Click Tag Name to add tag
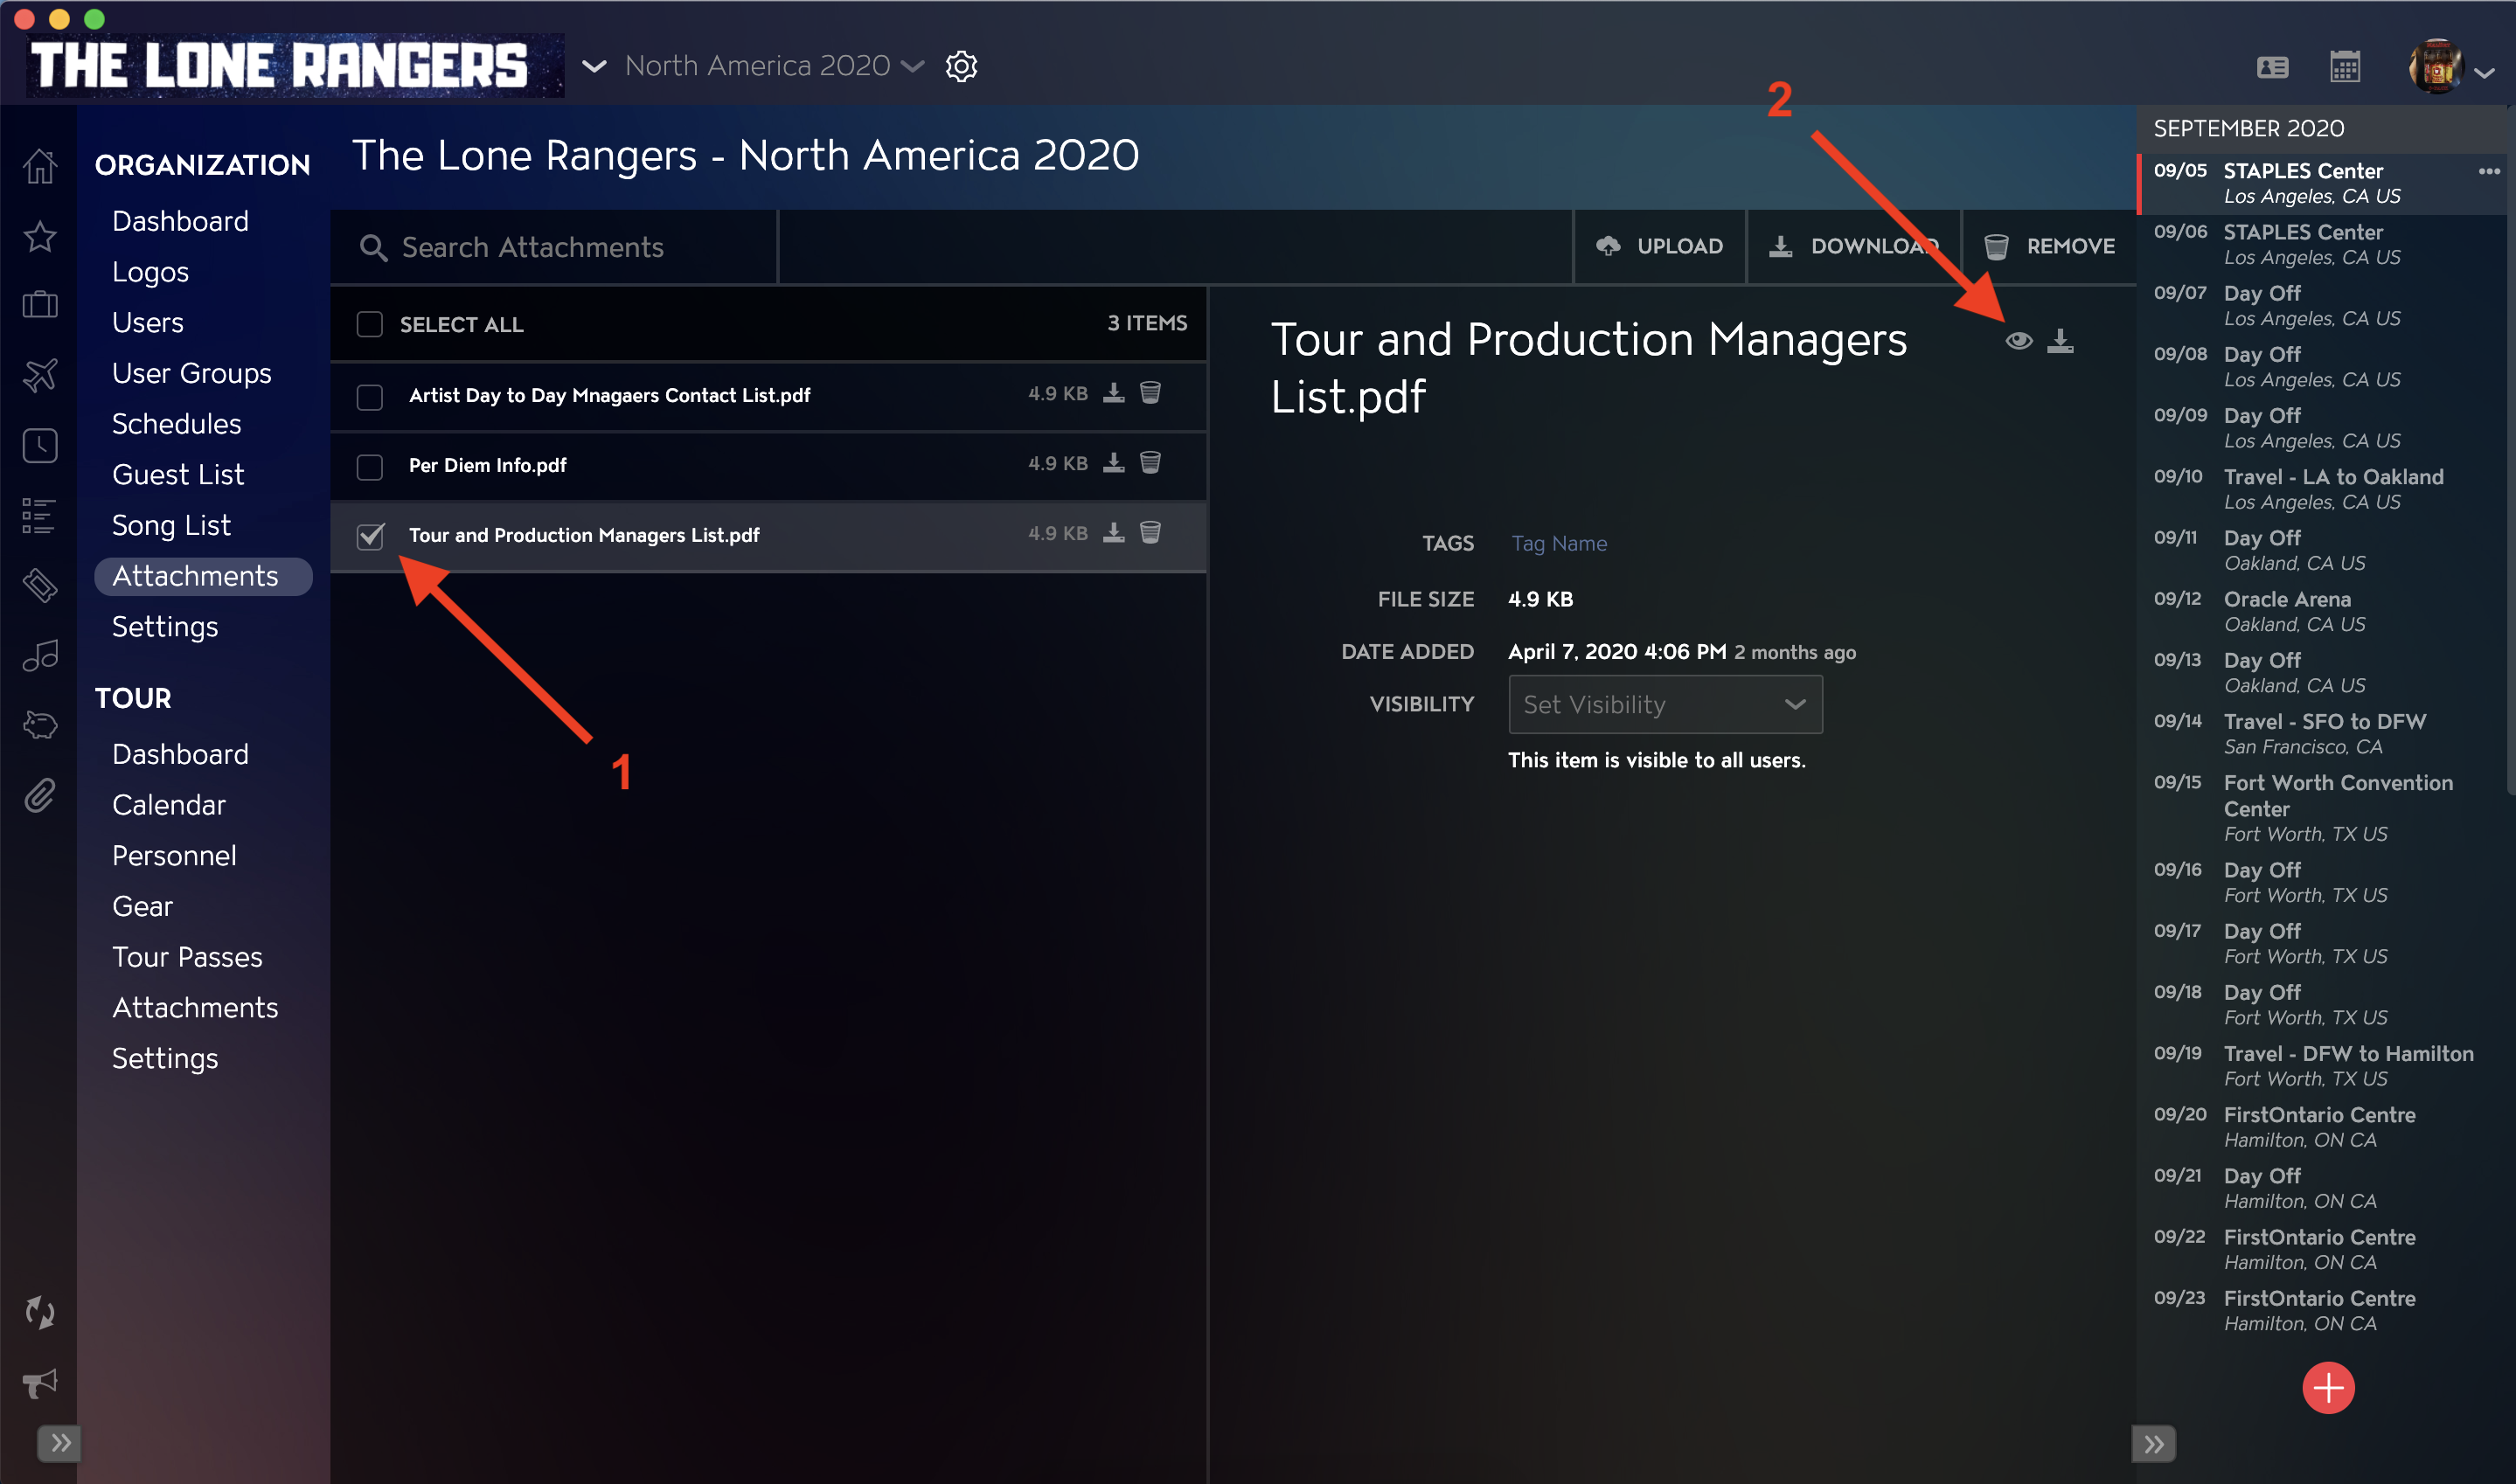 (1559, 543)
